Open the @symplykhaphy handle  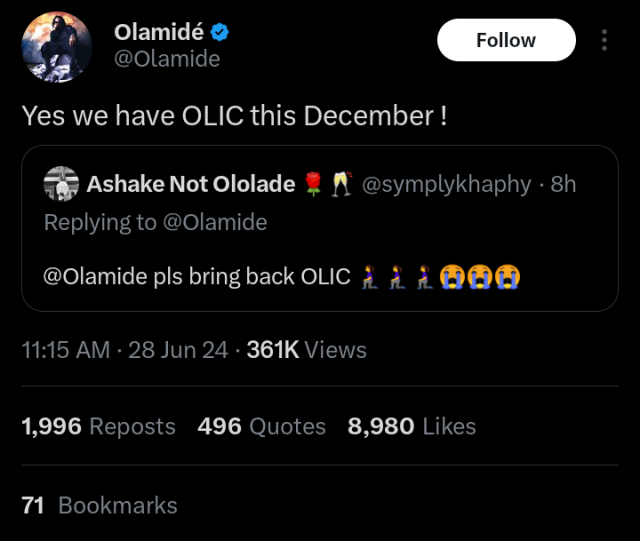pyautogui.click(x=445, y=184)
